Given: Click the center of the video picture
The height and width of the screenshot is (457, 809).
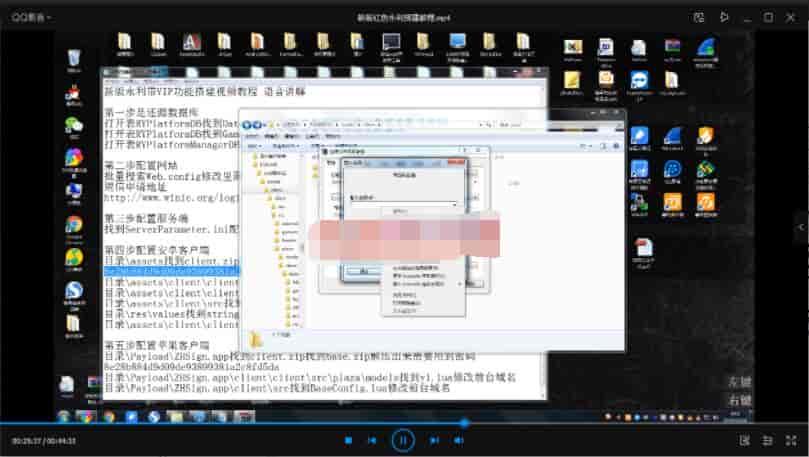Looking at the screenshot, I should point(404,226).
